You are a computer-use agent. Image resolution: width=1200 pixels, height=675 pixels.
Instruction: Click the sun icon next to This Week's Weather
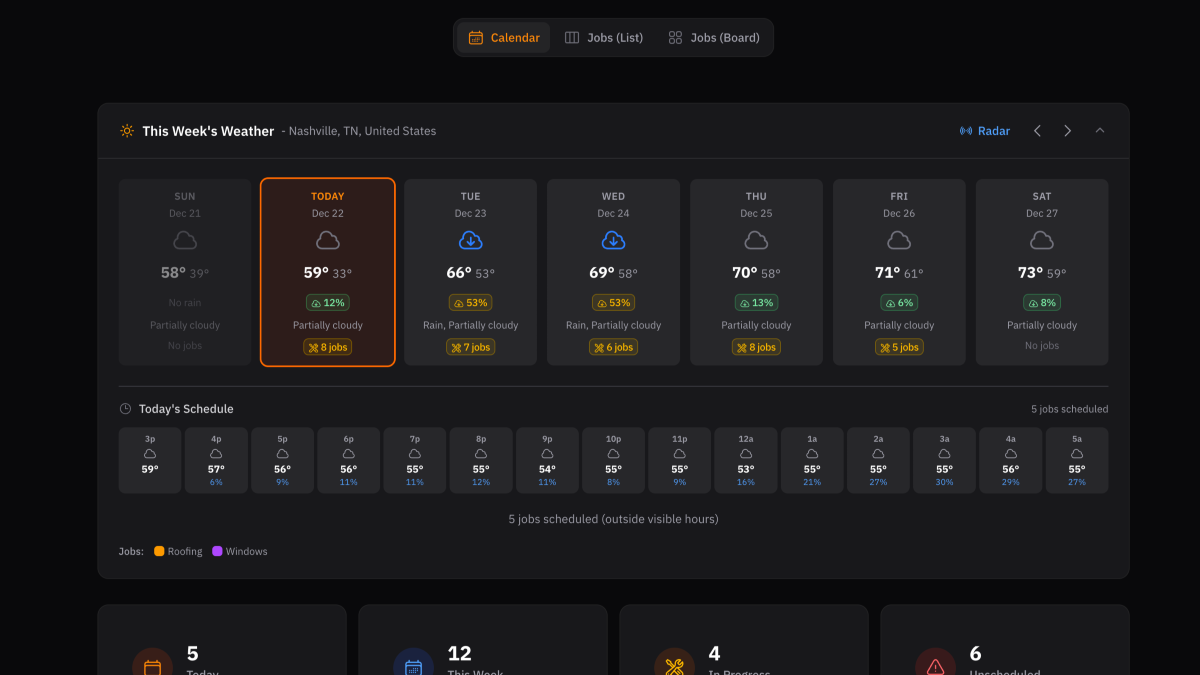tap(126, 130)
